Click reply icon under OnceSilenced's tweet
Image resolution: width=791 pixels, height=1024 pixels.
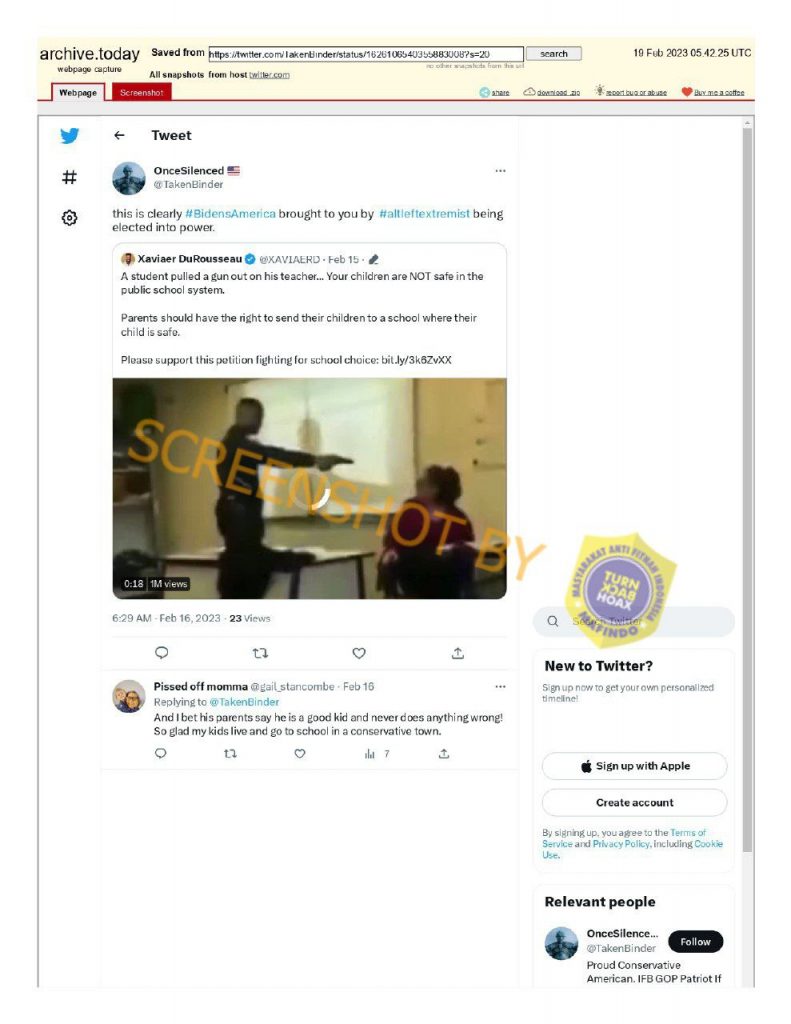tap(161, 652)
